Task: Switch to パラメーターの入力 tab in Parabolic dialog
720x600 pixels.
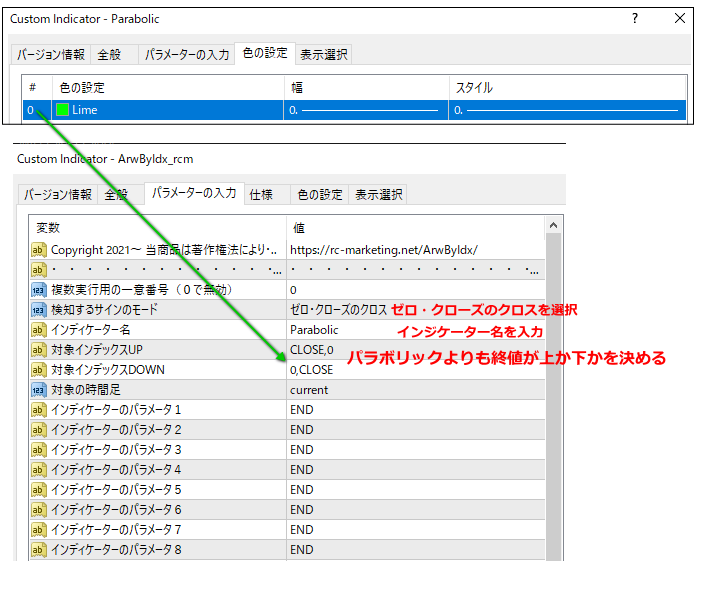Action: point(186,54)
